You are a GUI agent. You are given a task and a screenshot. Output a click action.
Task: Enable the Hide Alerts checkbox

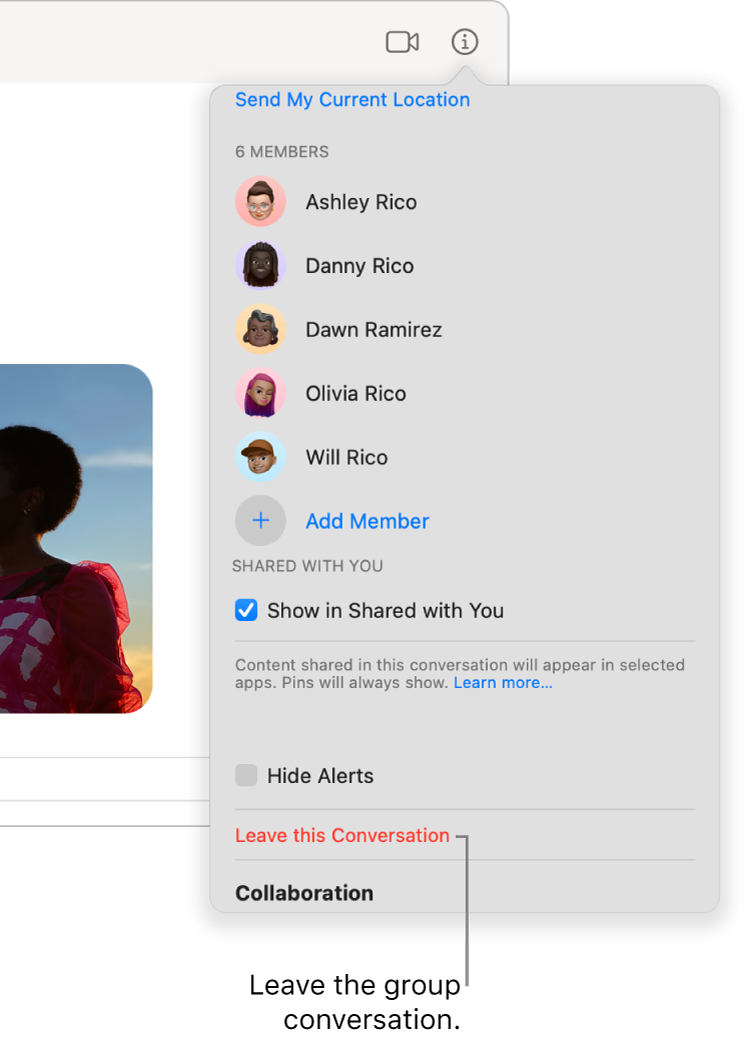coord(246,775)
